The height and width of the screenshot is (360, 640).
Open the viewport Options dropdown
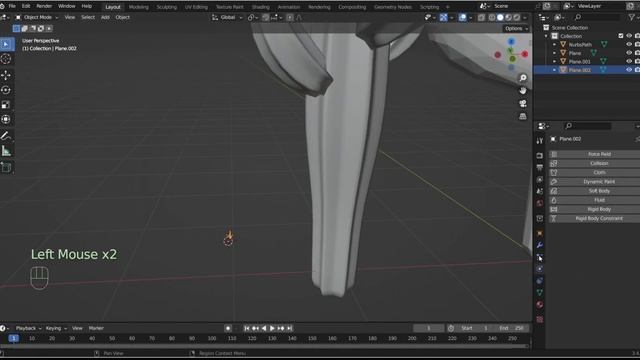[x=516, y=29]
